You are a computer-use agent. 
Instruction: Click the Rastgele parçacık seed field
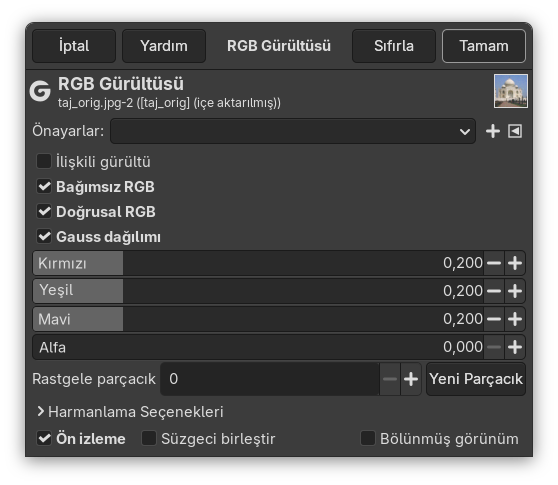coord(270,379)
